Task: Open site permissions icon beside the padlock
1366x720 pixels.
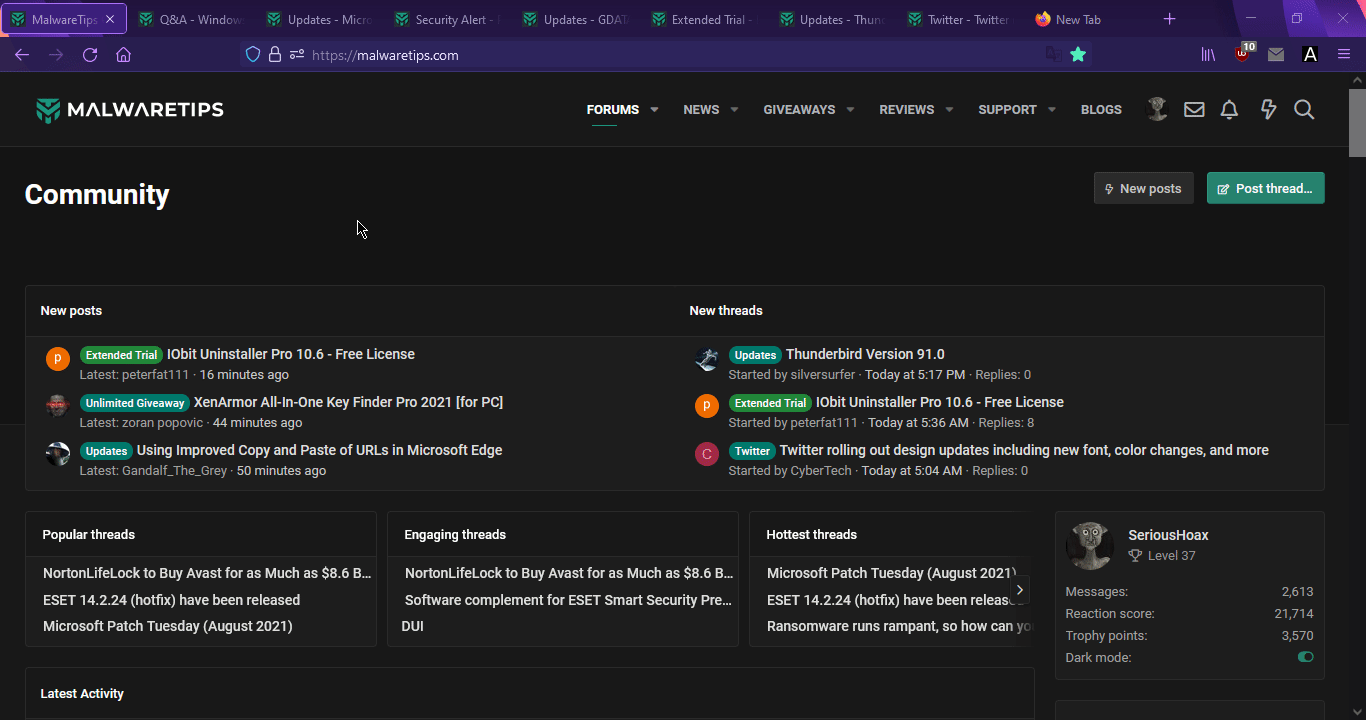Action: click(x=297, y=55)
